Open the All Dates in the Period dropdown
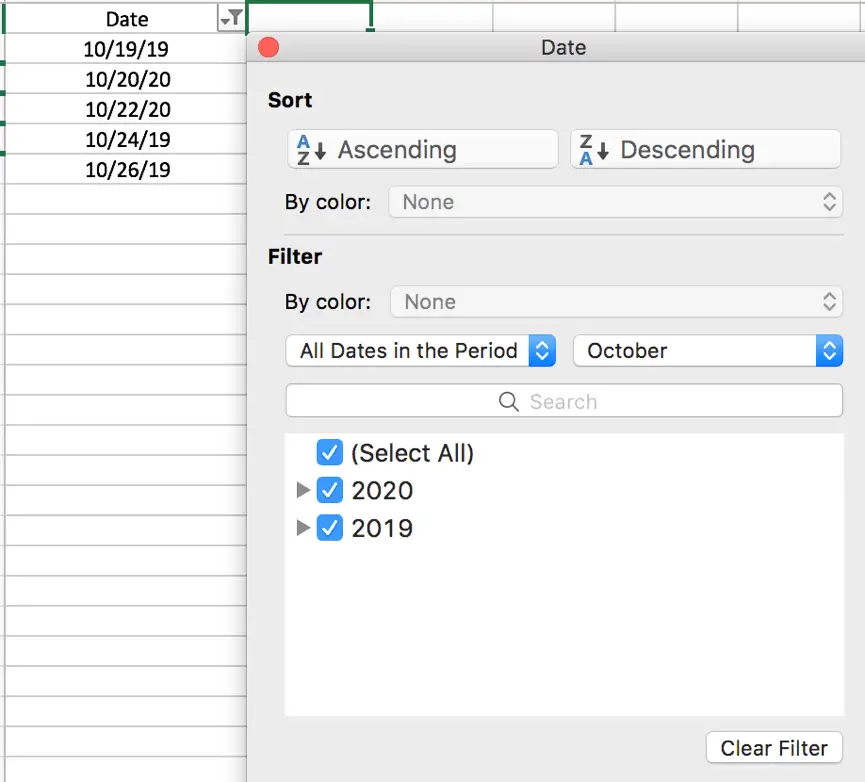The image size is (865, 782). point(421,351)
